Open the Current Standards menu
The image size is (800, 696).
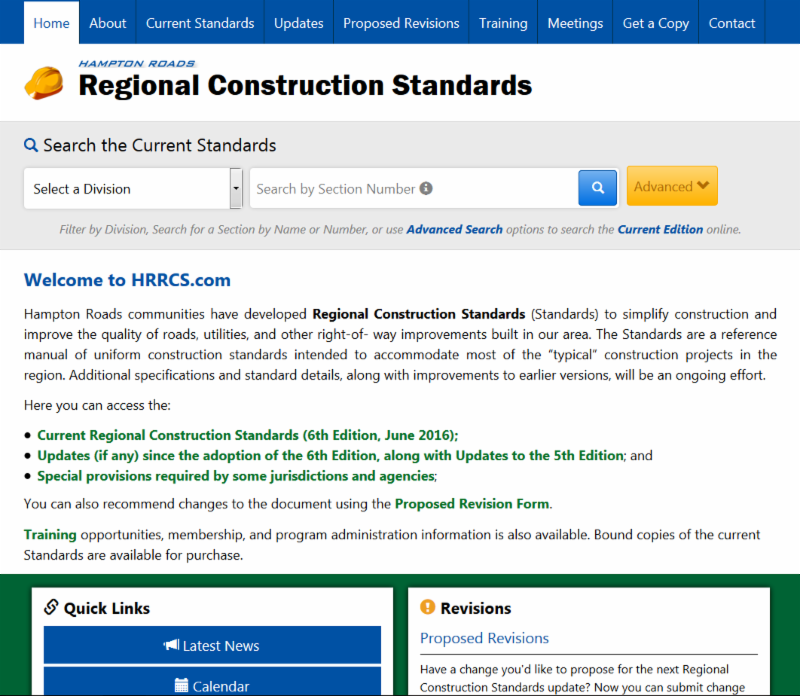pyautogui.click(x=200, y=23)
